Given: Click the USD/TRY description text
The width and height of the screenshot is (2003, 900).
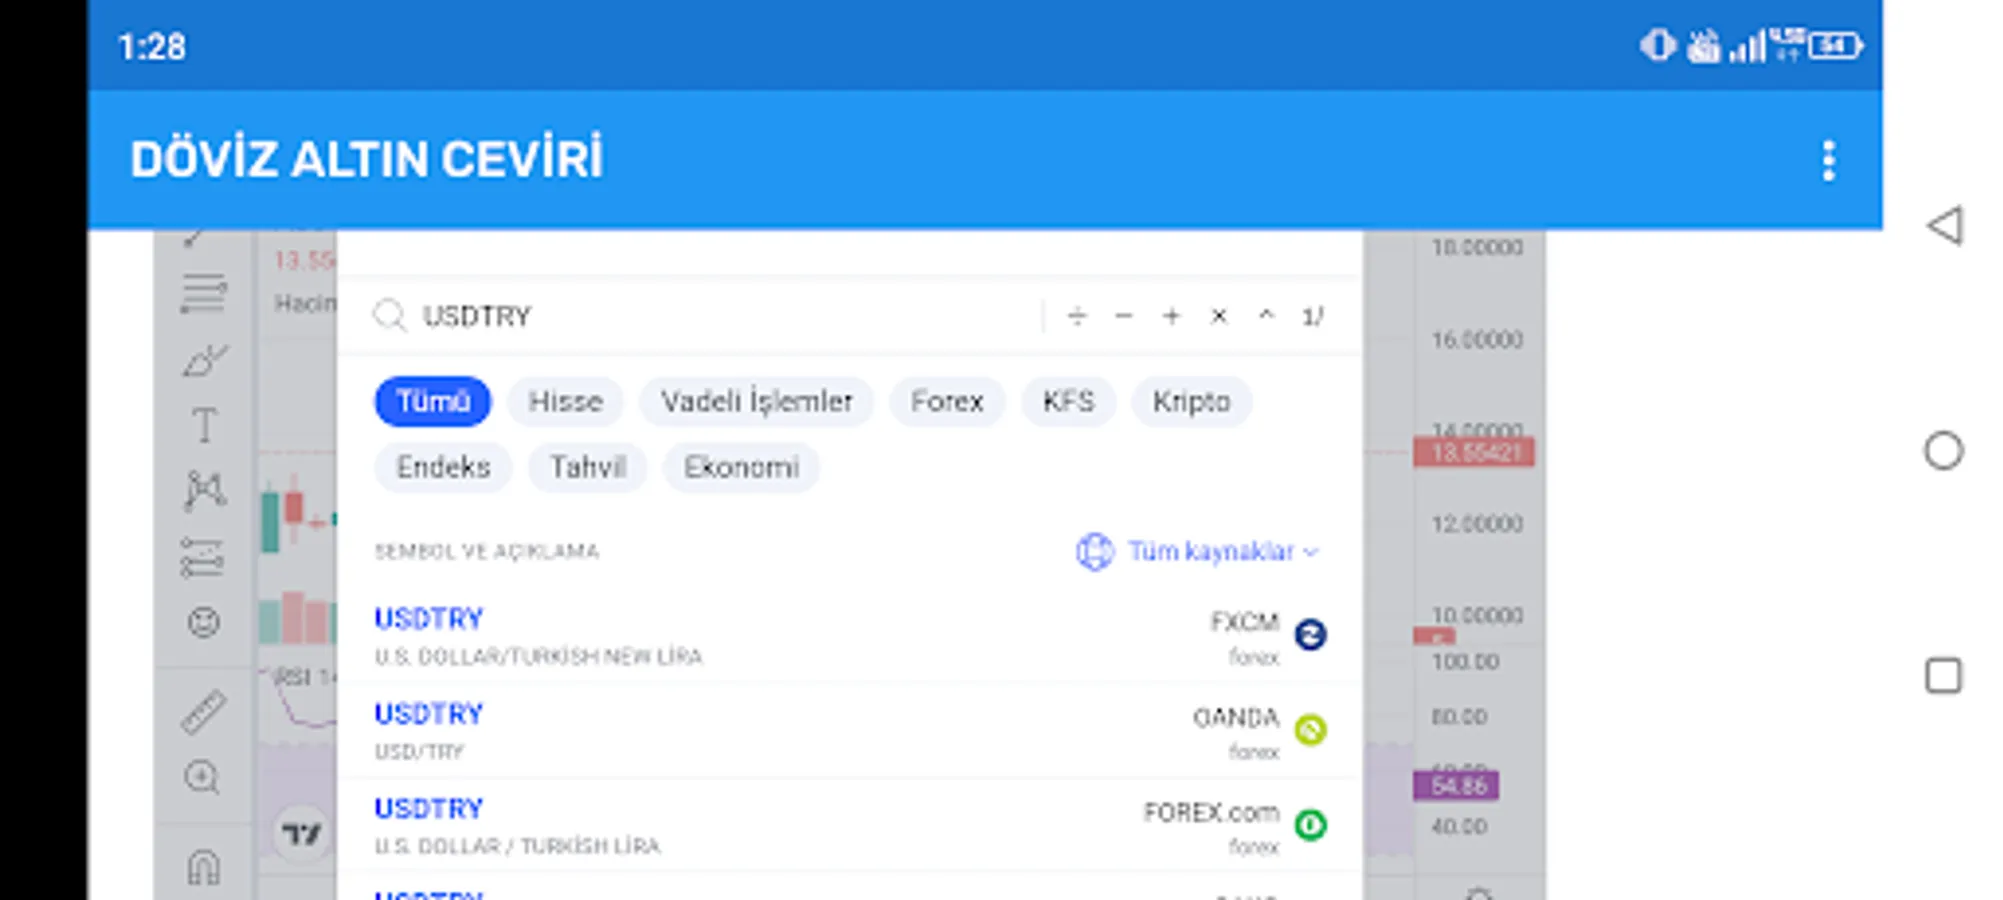Looking at the screenshot, I should point(419,752).
